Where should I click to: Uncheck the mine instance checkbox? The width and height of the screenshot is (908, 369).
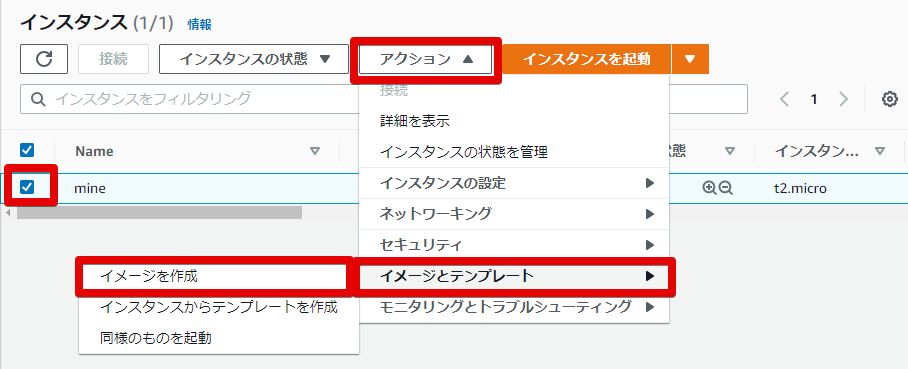(x=27, y=187)
